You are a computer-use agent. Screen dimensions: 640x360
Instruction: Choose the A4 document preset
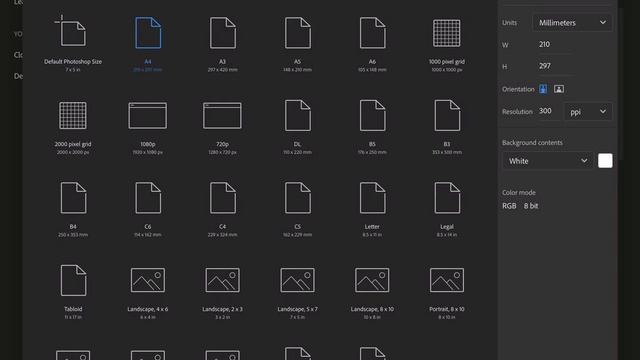148,43
